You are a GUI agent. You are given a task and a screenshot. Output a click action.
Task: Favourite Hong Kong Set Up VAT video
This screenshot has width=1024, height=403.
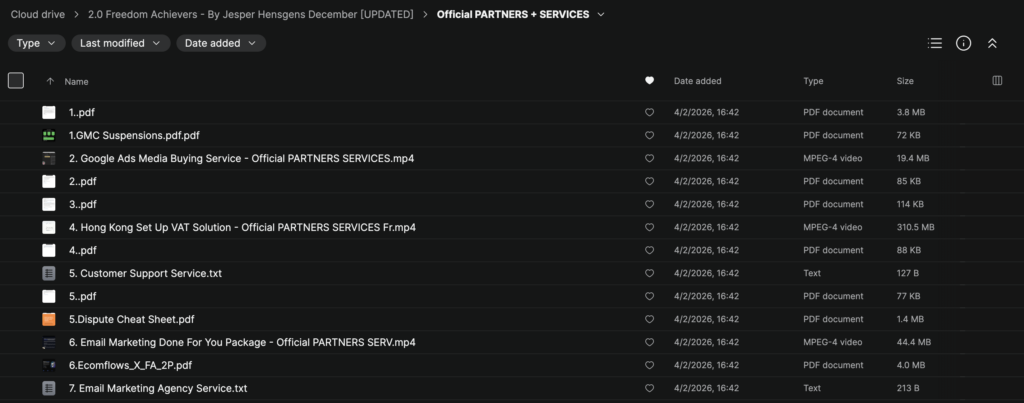(649, 227)
